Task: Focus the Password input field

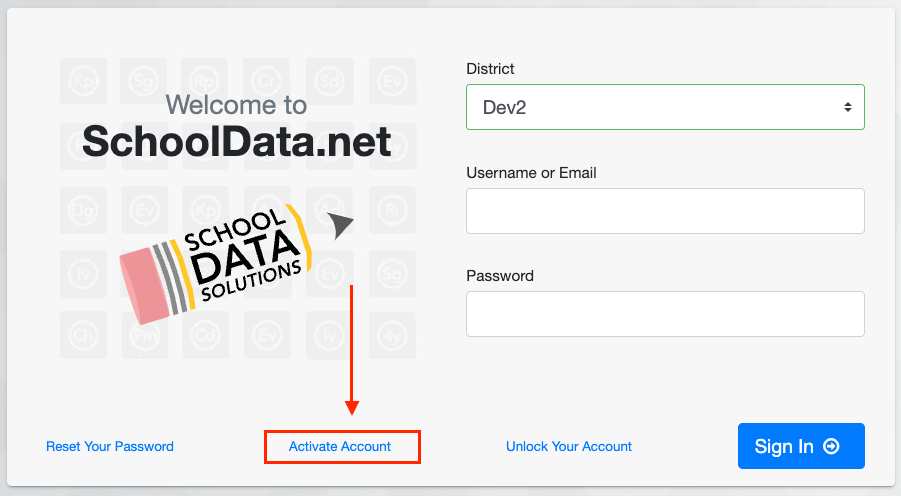Action: pyautogui.click(x=665, y=314)
